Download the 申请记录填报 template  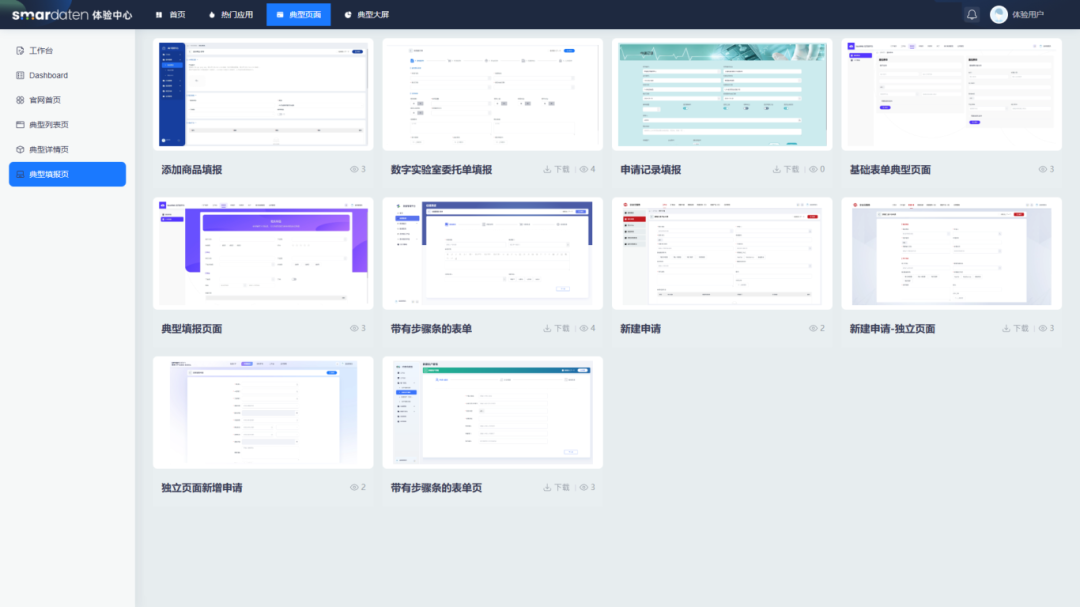pos(786,169)
